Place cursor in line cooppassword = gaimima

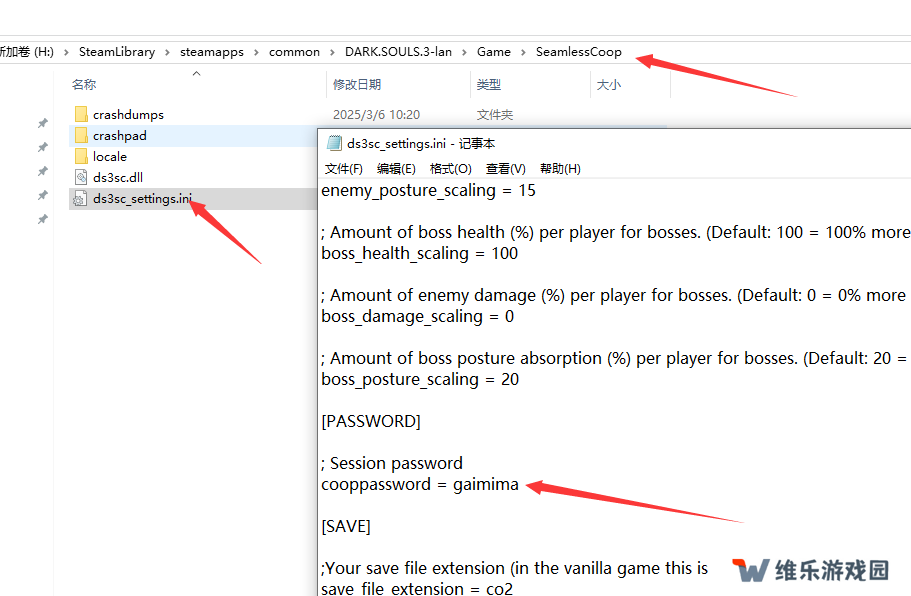419,484
